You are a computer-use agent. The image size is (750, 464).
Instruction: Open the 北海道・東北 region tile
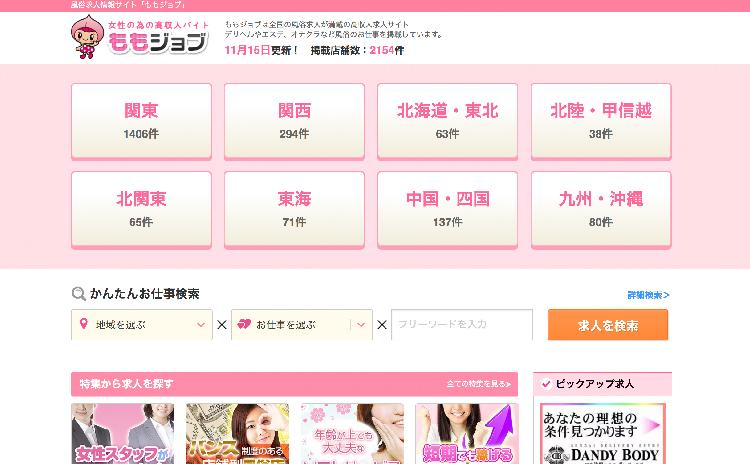[x=447, y=121]
